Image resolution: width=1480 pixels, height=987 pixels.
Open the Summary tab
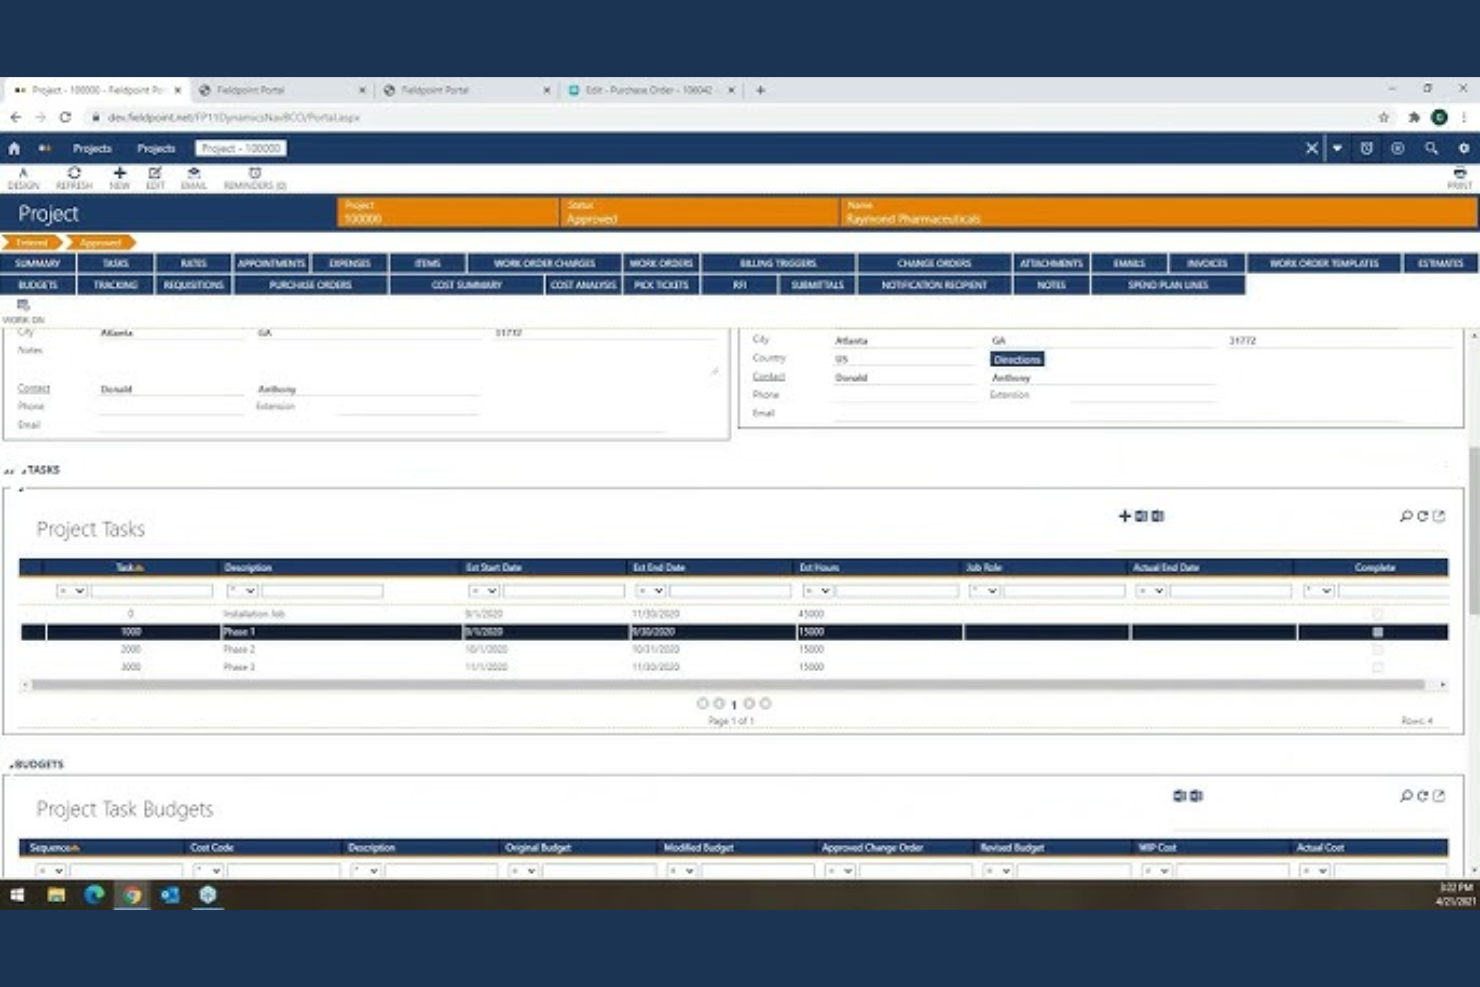tap(38, 263)
